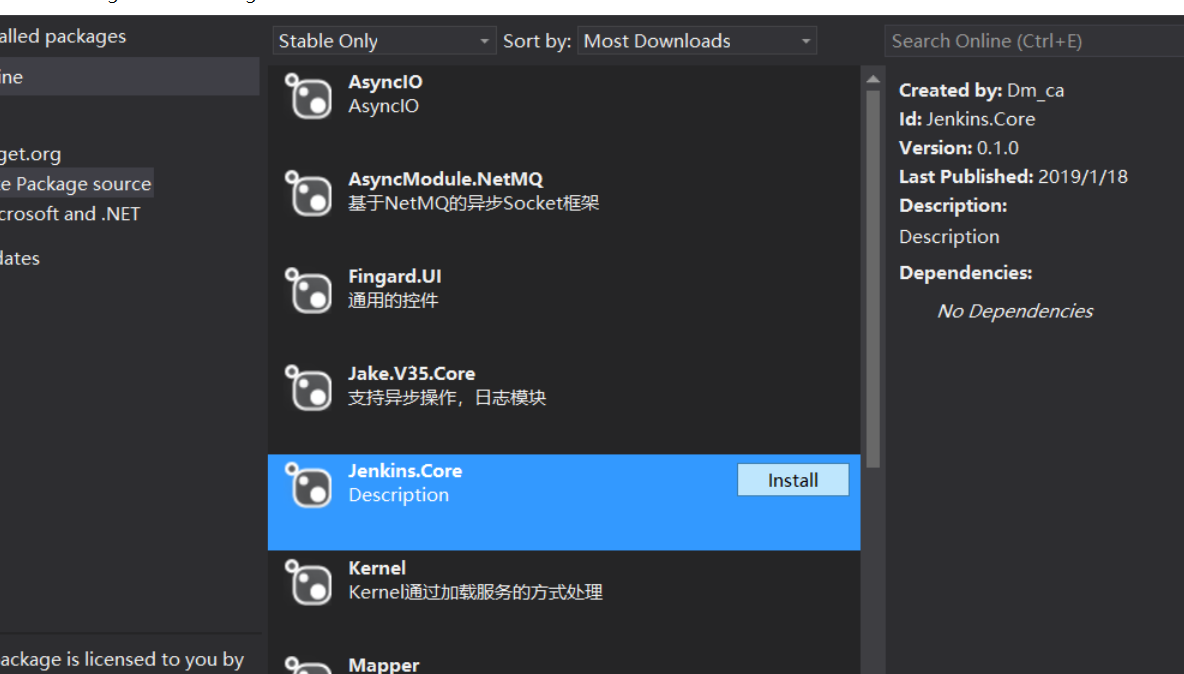The image size is (1184, 674).
Task: Click the Id Jenkins.Core detail line
Action: [x=967, y=119]
